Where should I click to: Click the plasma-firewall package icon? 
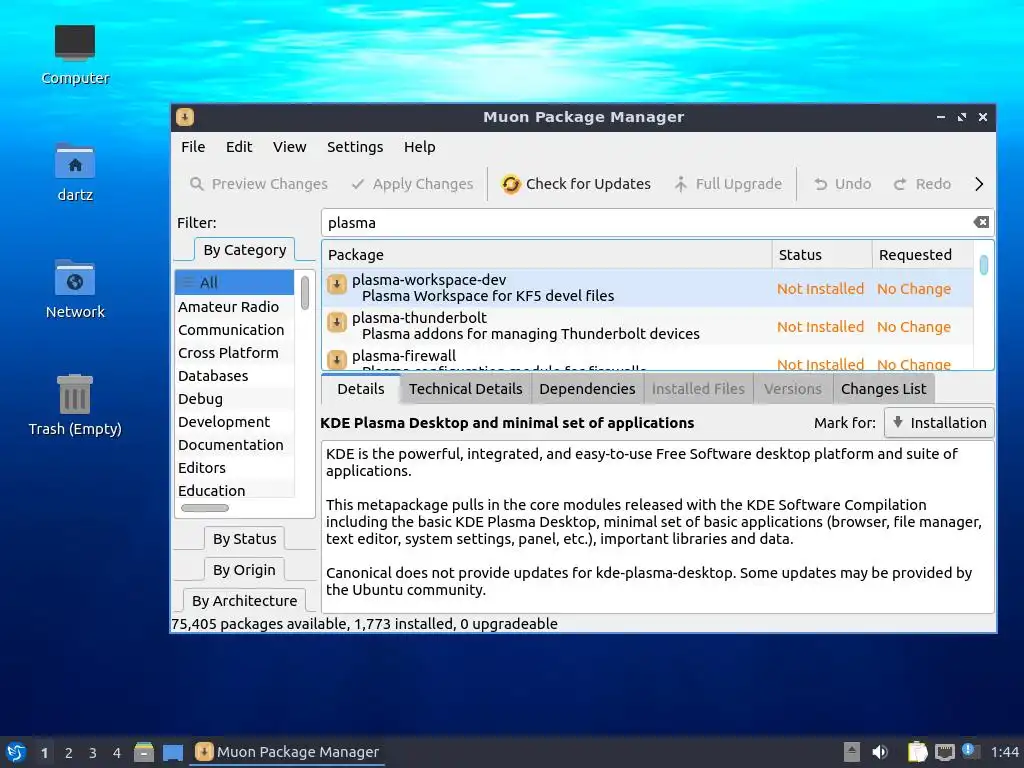[337, 359]
